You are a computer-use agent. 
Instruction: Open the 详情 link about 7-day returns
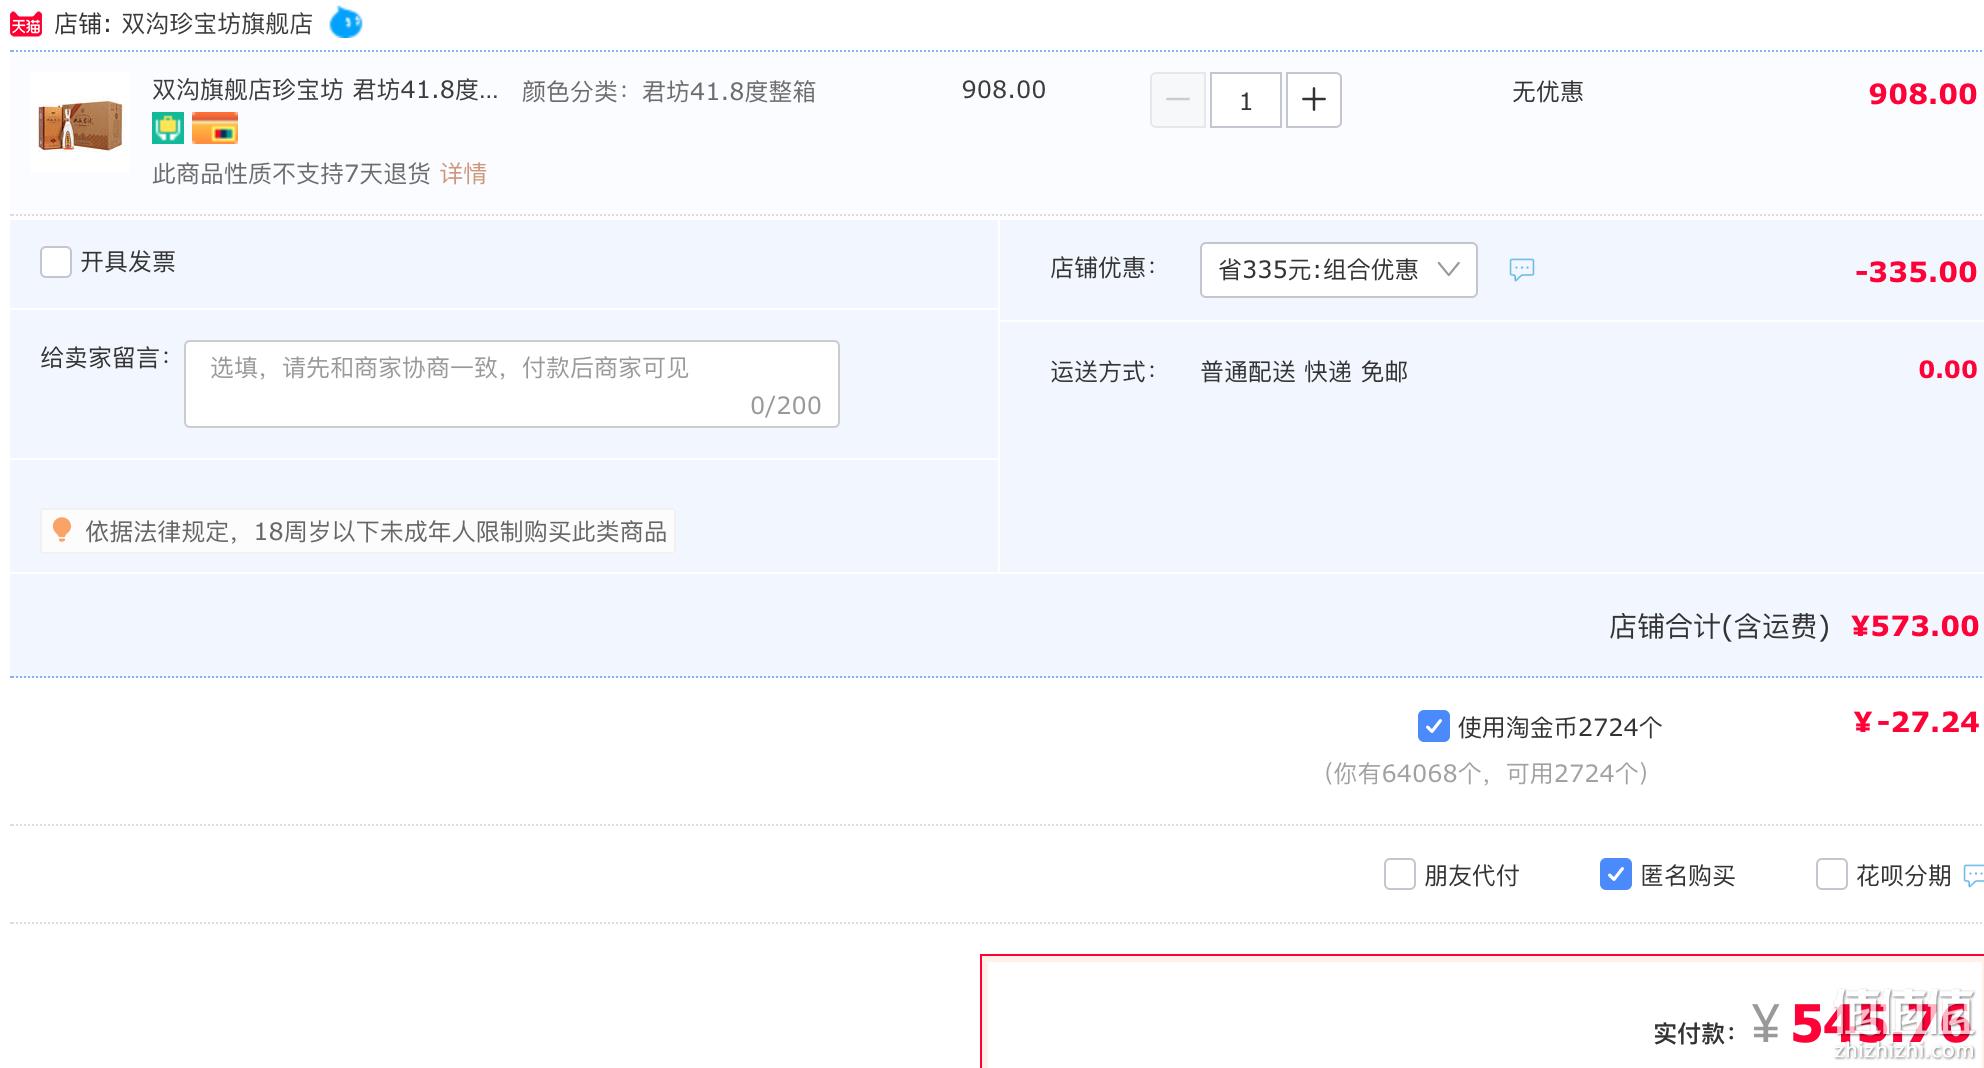pos(463,174)
